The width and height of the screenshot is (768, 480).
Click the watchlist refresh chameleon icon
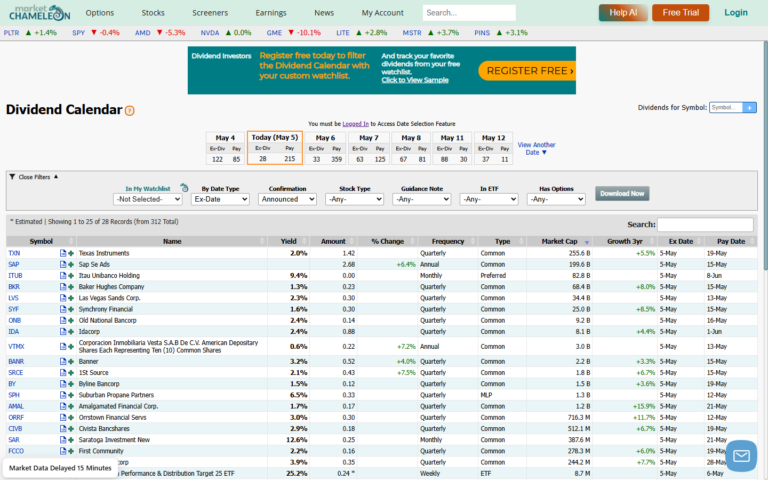coord(184,188)
